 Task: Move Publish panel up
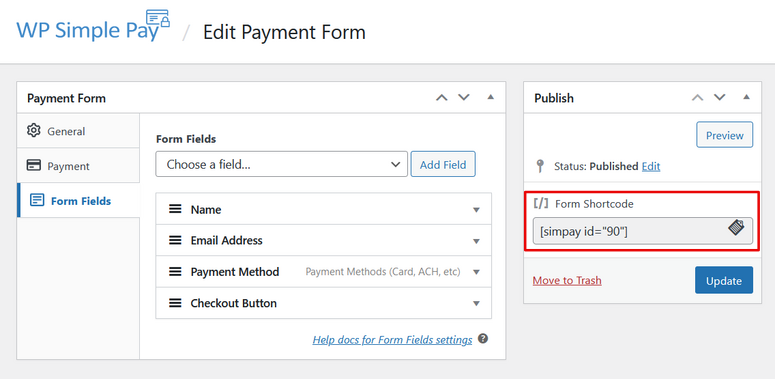tap(697, 97)
